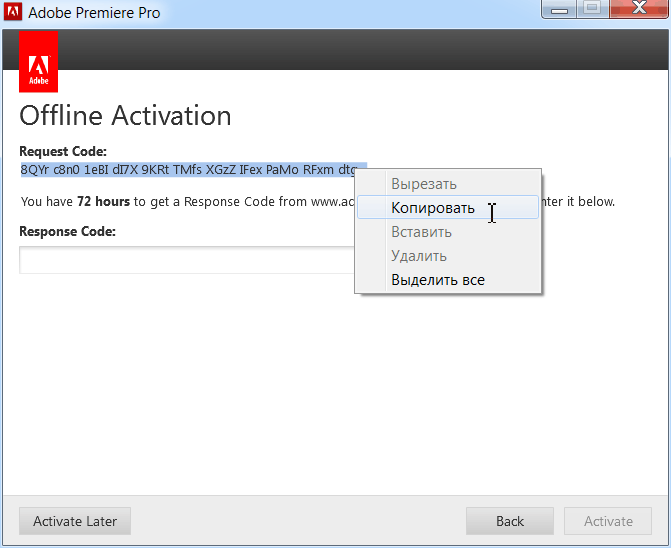Pick Удалить from the context menu
The height and width of the screenshot is (548, 671).
448,255
